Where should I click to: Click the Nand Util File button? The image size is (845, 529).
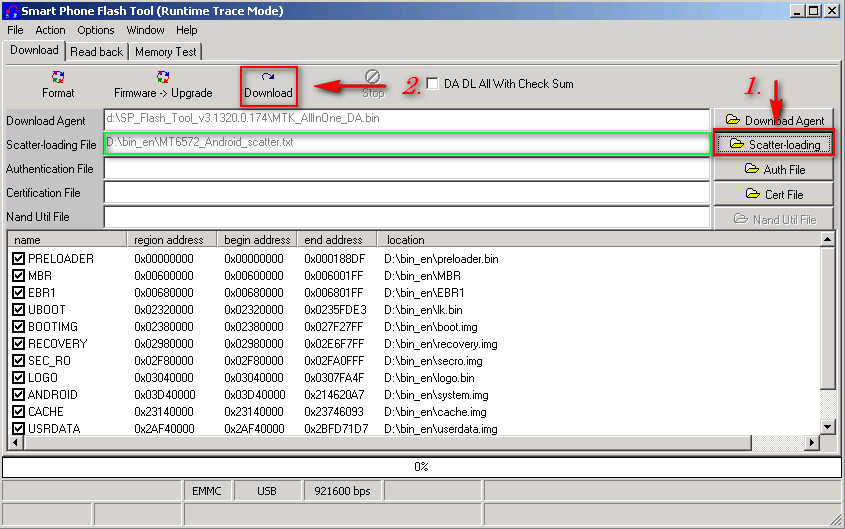click(x=773, y=219)
